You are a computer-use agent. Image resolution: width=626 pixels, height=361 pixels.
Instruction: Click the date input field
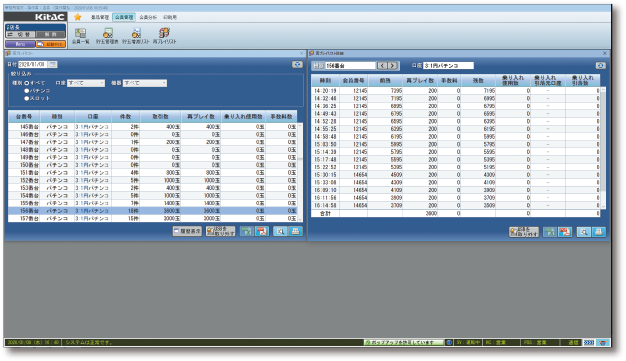(33, 64)
